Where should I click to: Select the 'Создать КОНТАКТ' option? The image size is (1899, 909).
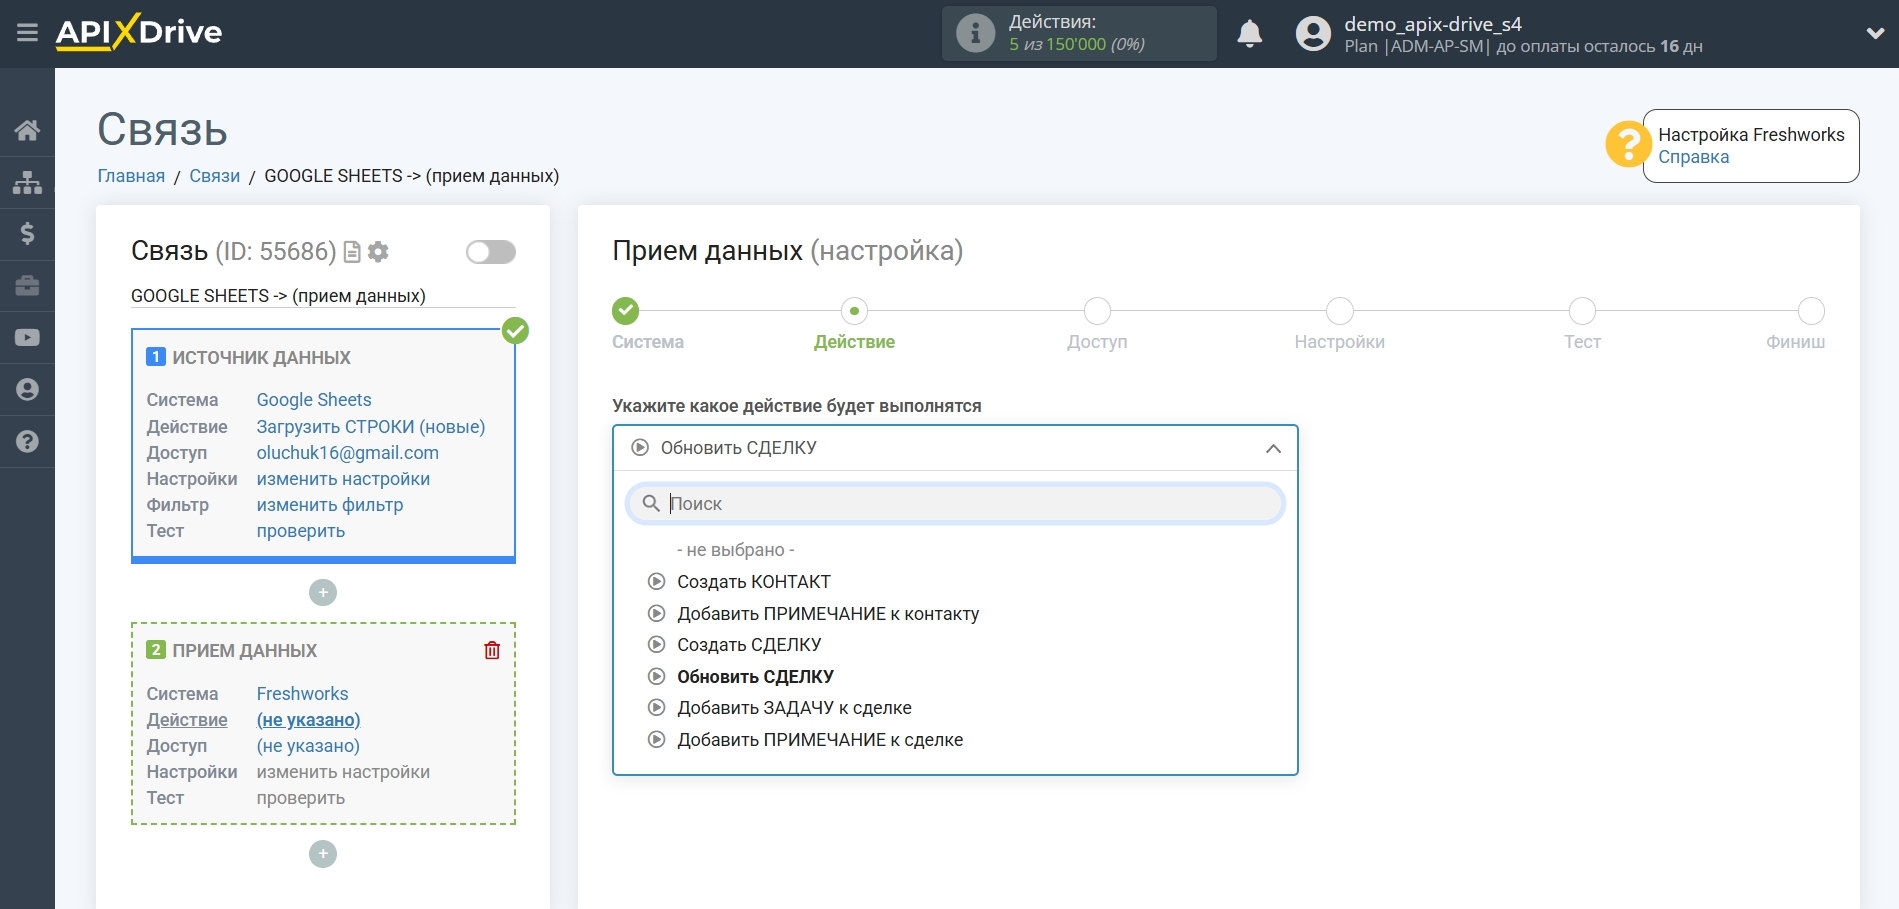pos(753,582)
